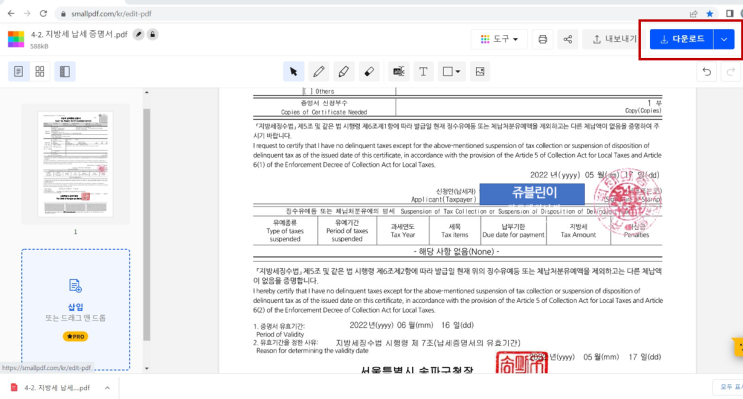Click the downloaded PDF file in downloads bar
This screenshot has height=399, width=743.
[57, 388]
